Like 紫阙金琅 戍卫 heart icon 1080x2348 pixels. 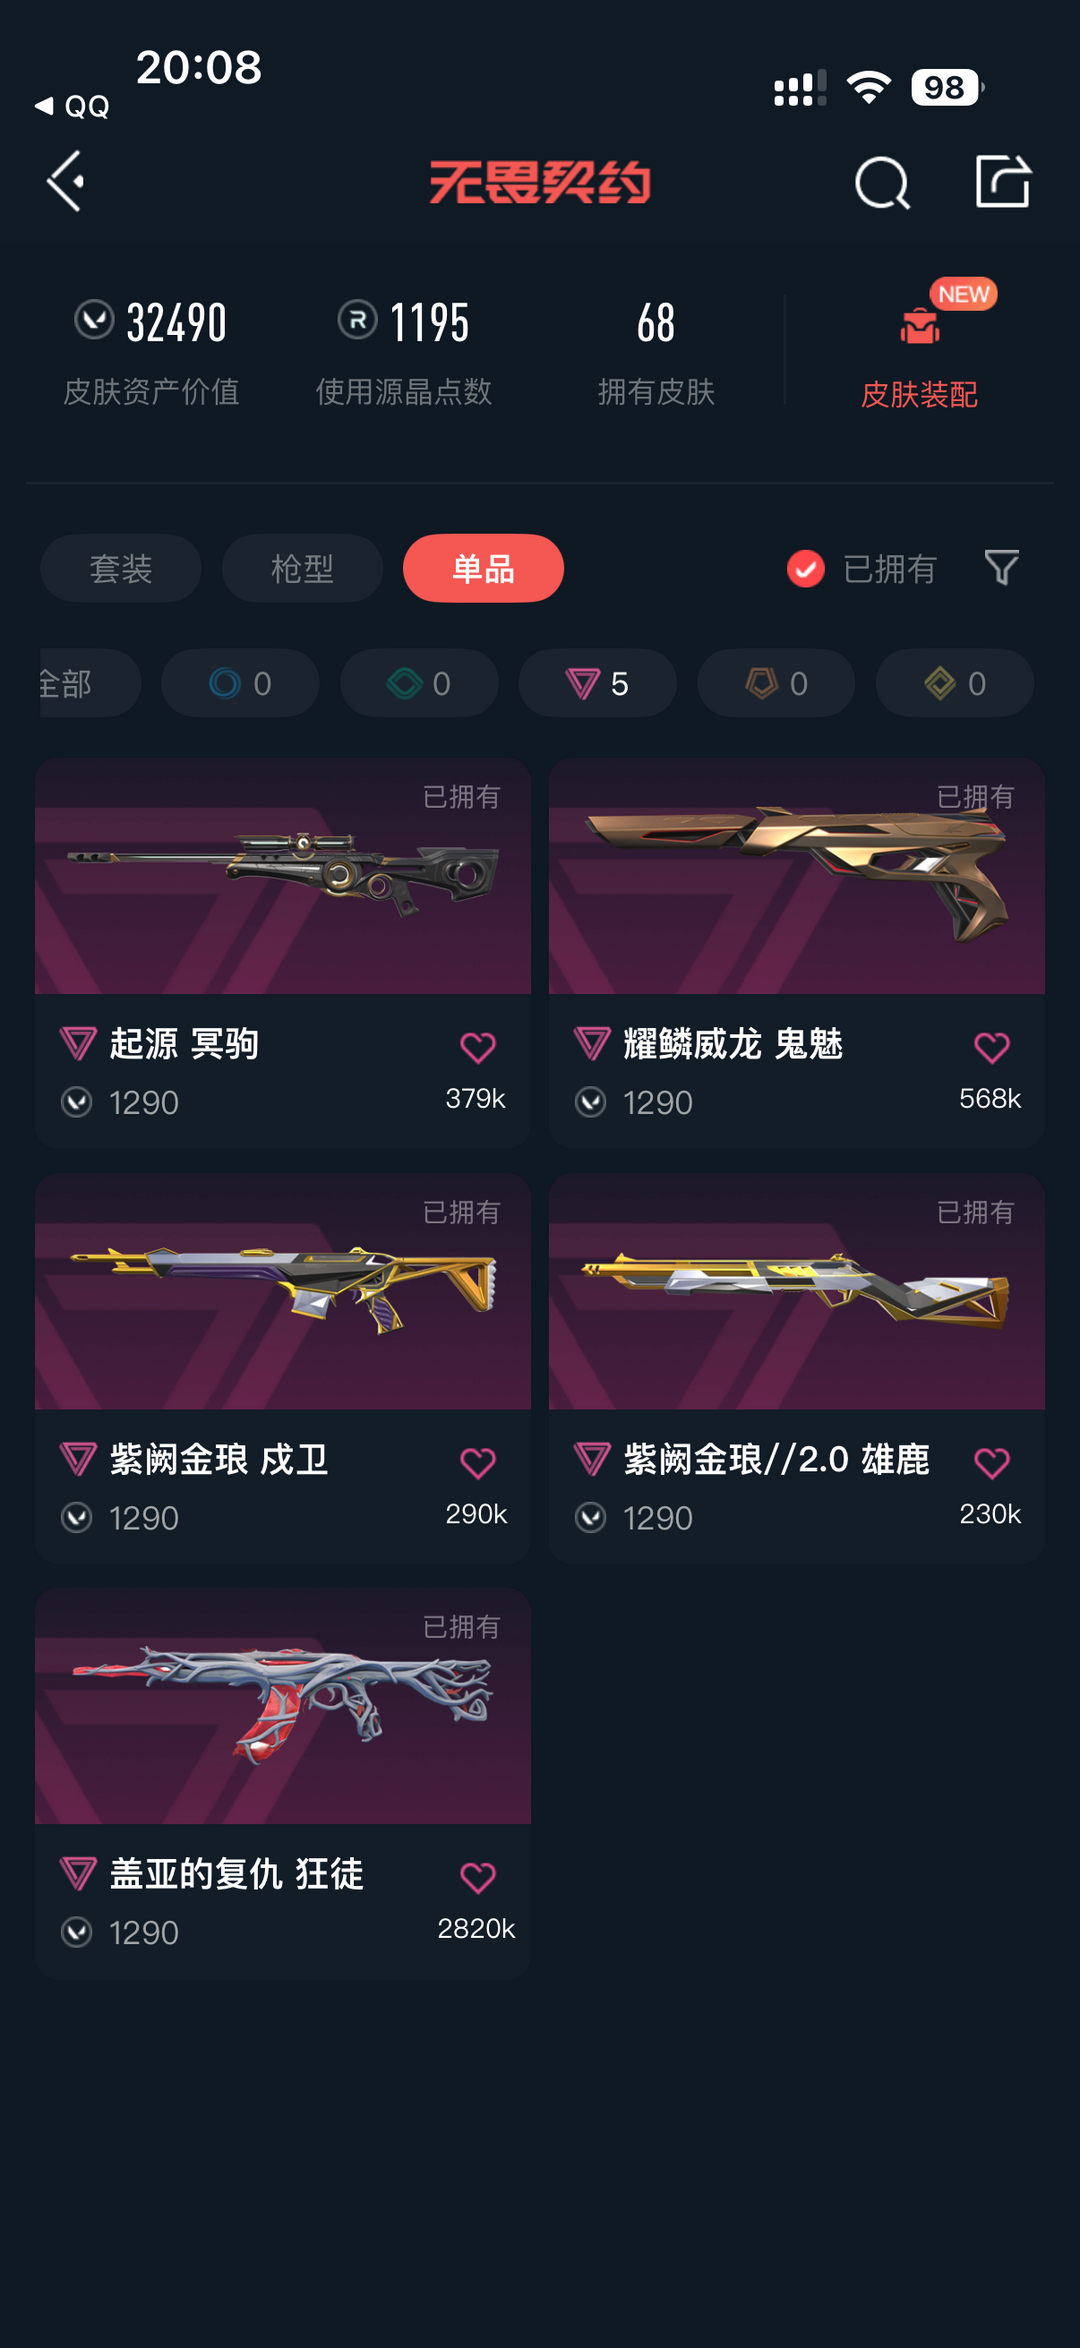[x=478, y=1463]
